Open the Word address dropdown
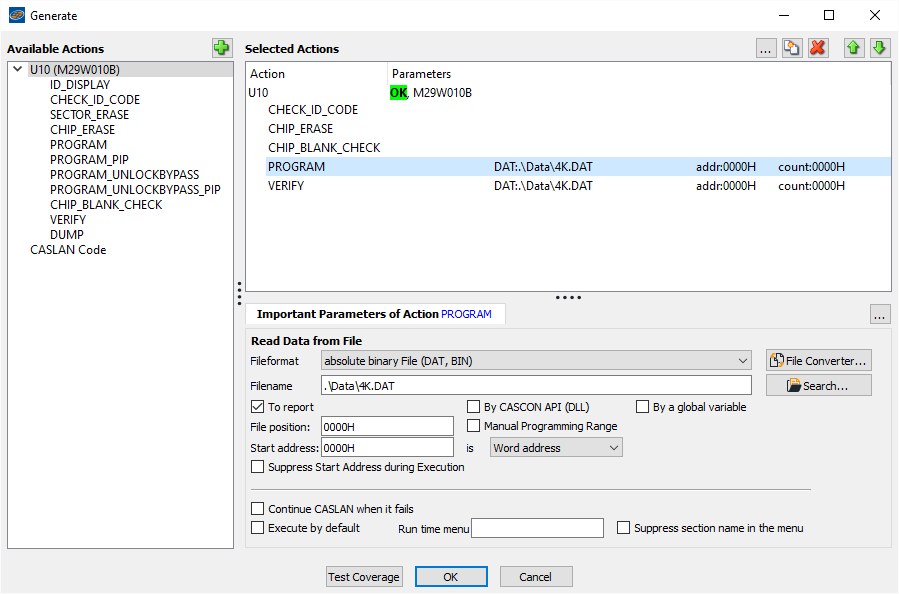899x594 pixels. click(556, 448)
